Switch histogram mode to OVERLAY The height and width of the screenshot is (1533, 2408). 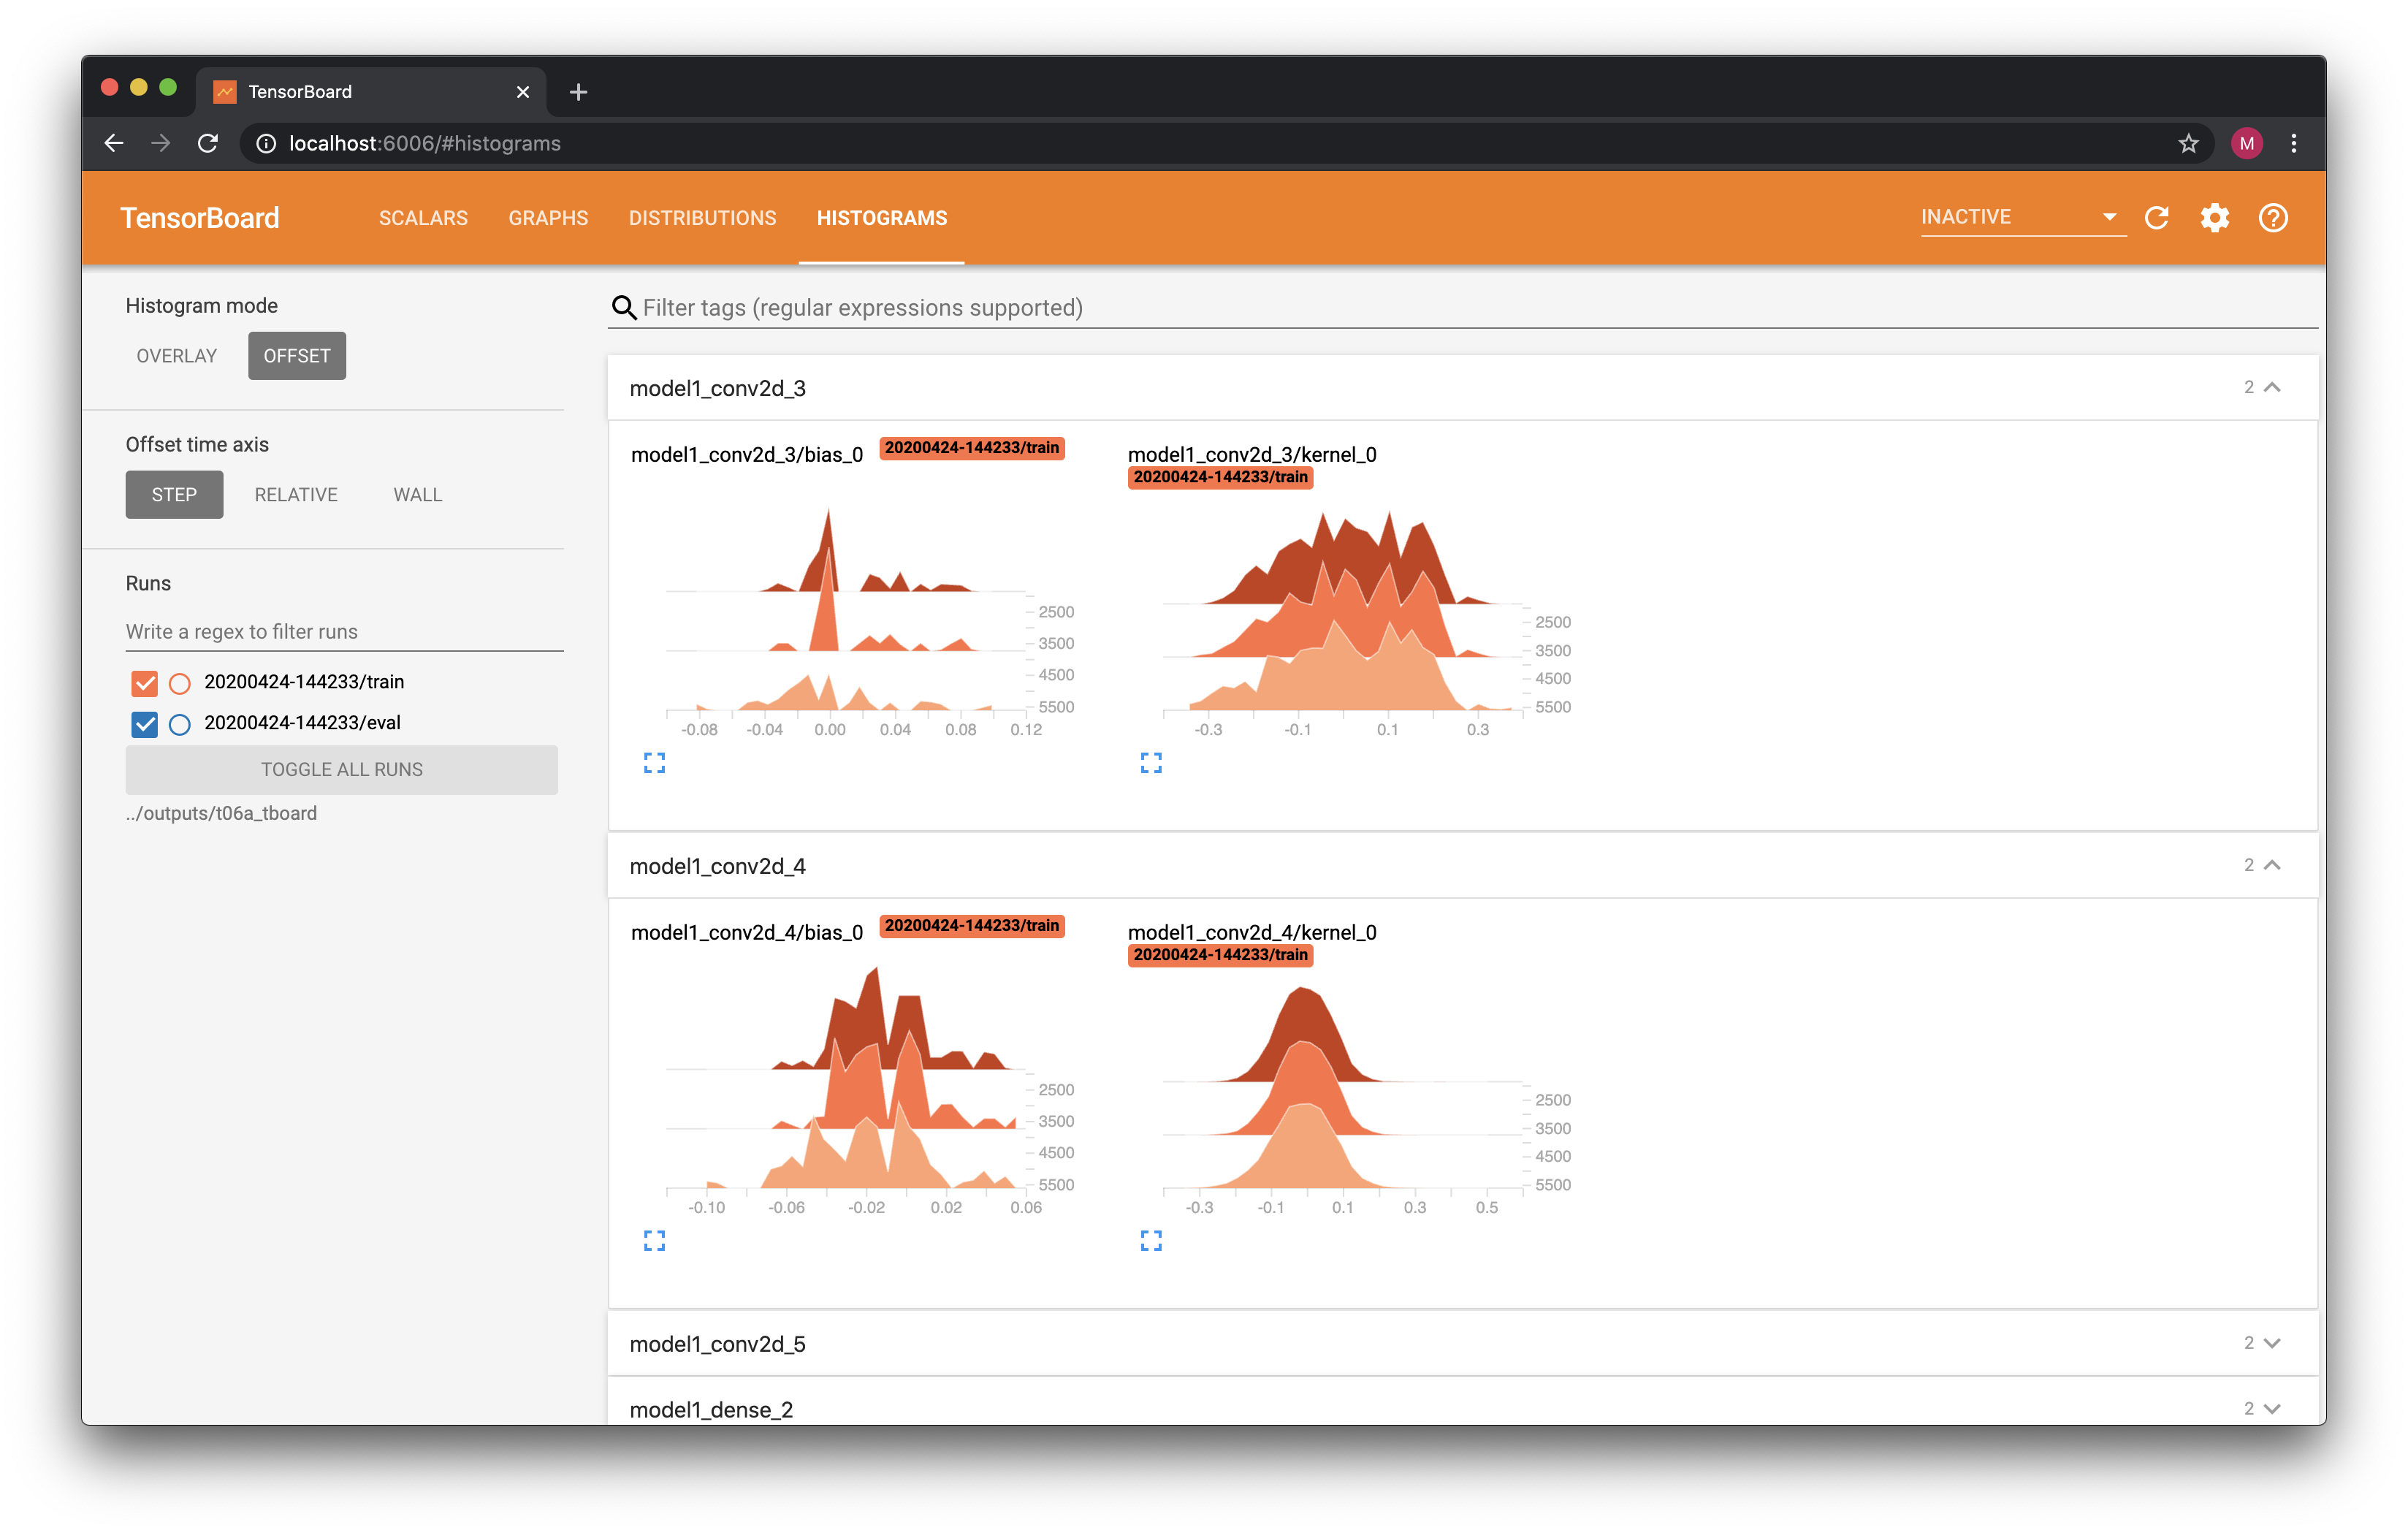coord(177,356)
